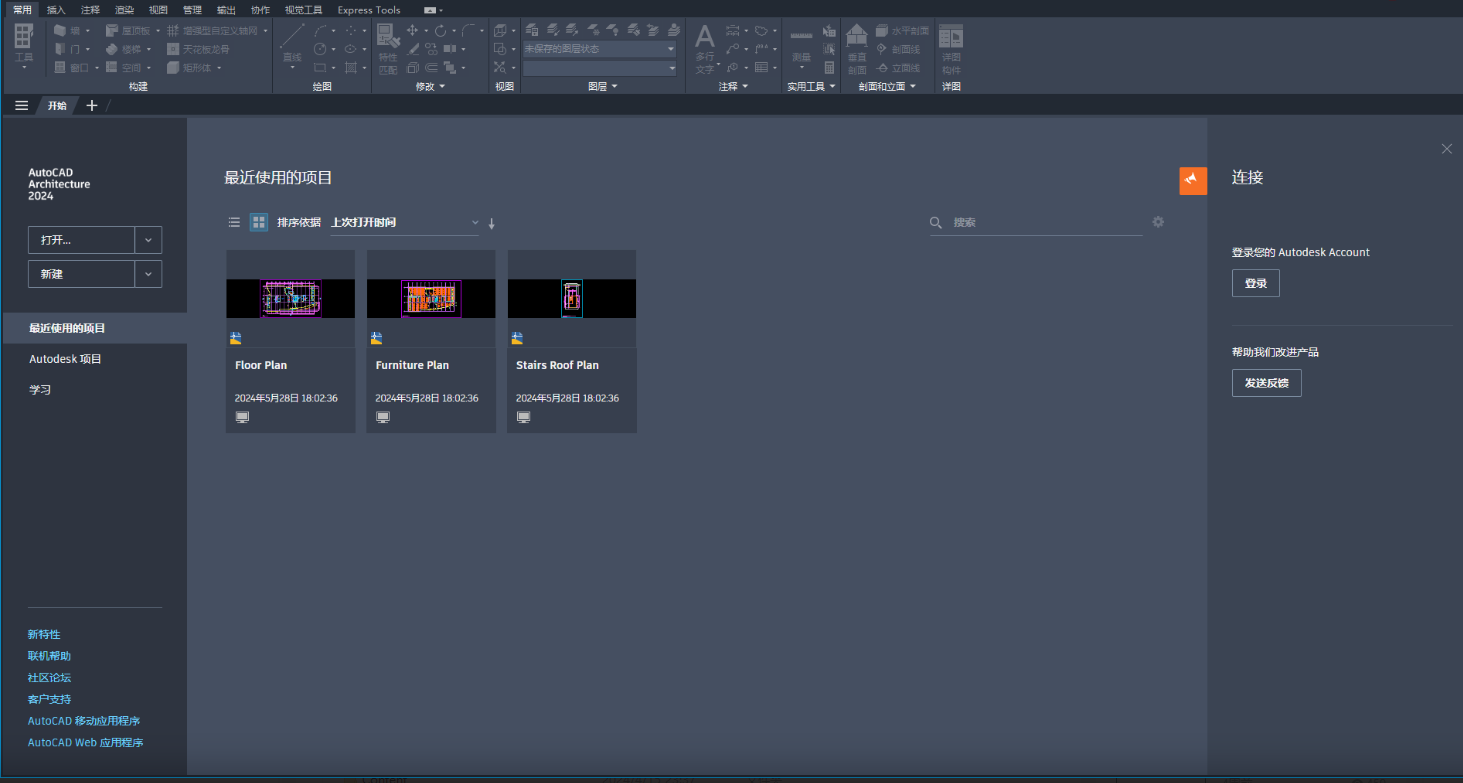Select the Rotate tool in 修改 panel
Viewport: 1463px width, 783px height.
coord(440,31)
